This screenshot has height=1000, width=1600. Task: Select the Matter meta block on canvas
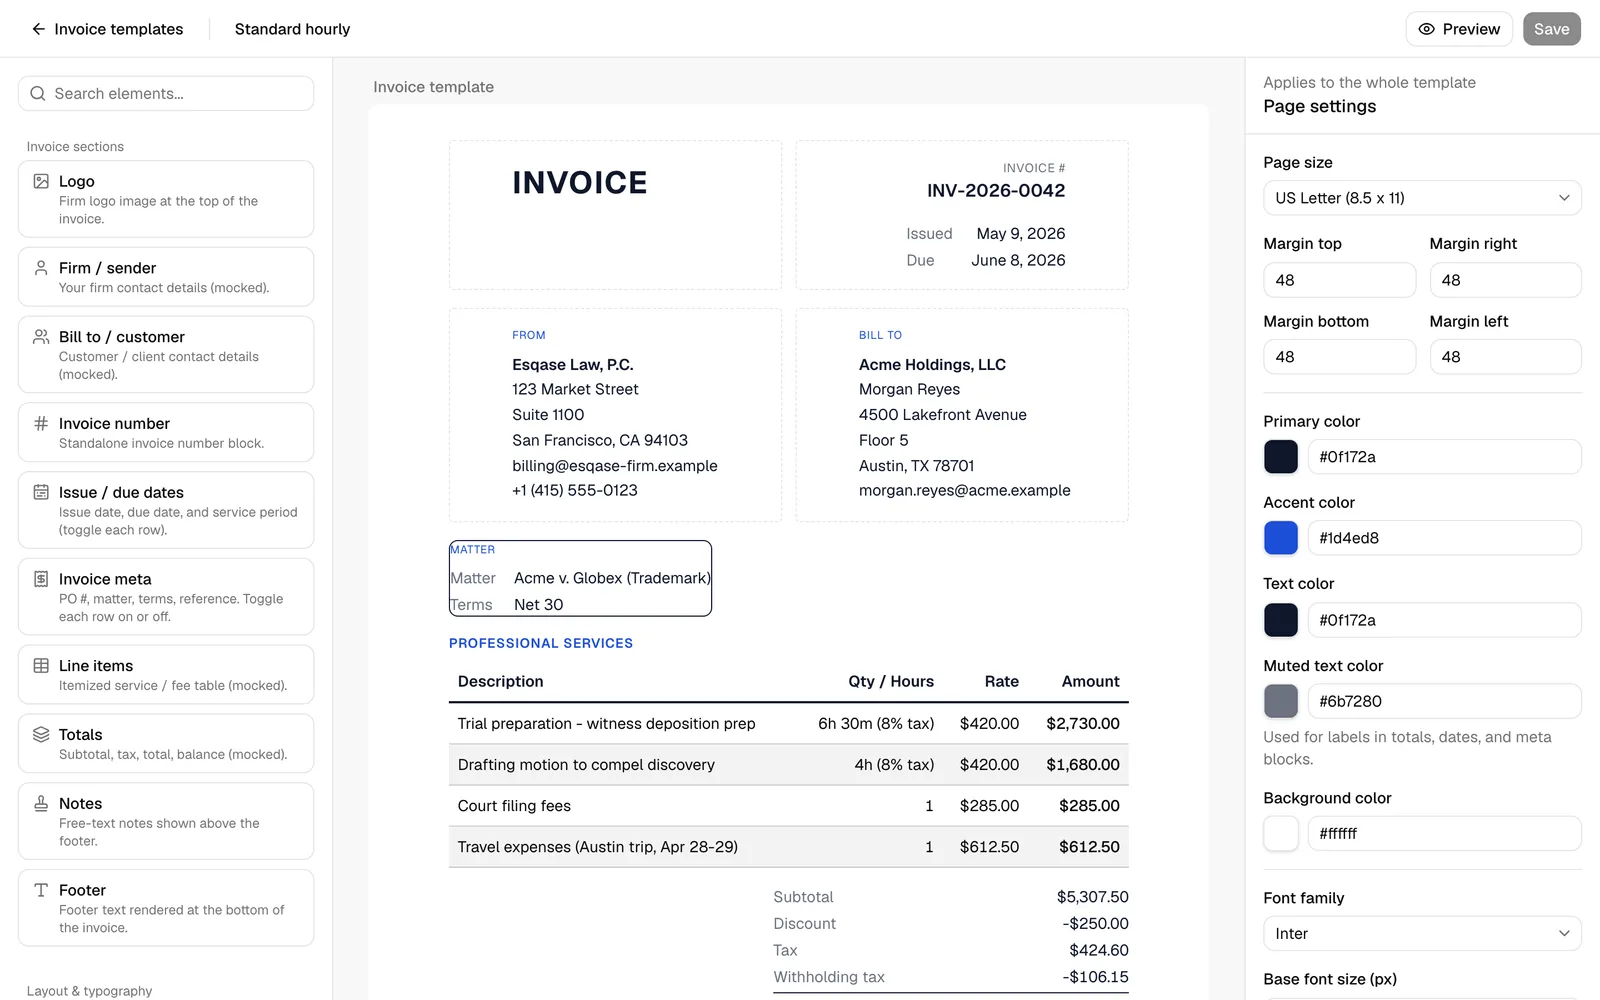tap(580, 578)
